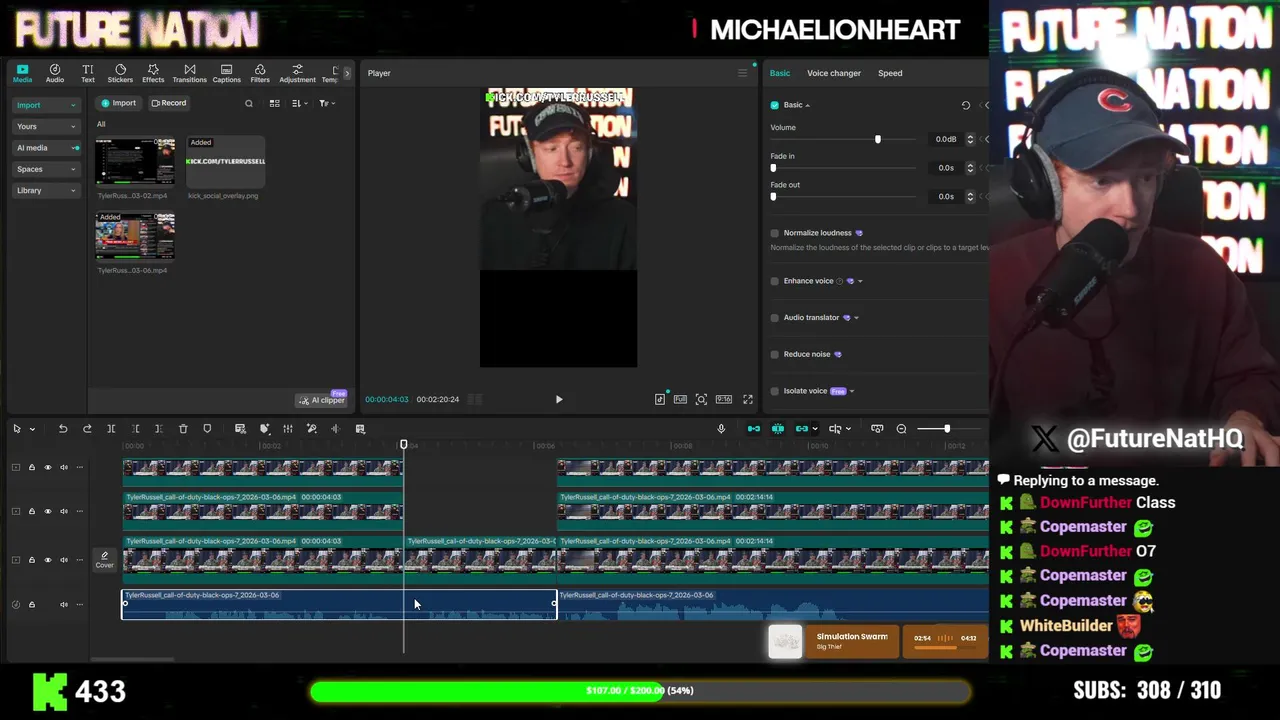This screenshot has height=720, width=1280.
Task: Expand the Import sidebar section
Action: click(46, 105)
